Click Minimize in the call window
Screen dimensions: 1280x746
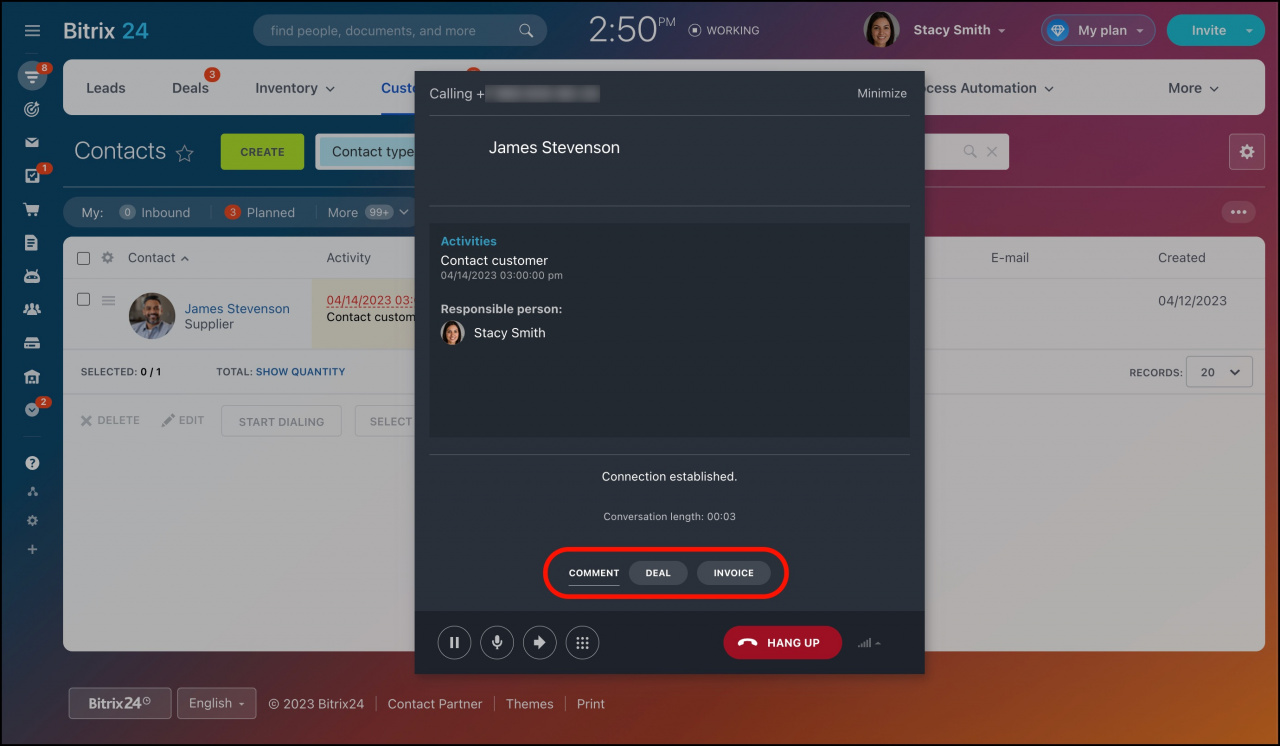[x=882, y=93]
